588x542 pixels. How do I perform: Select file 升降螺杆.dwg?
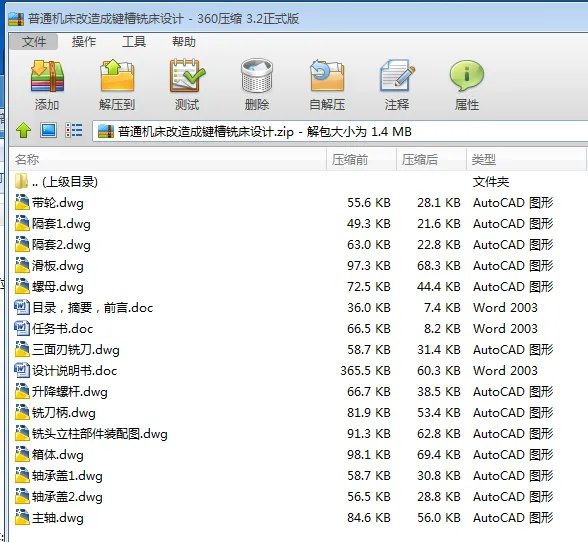click(298, 392)
